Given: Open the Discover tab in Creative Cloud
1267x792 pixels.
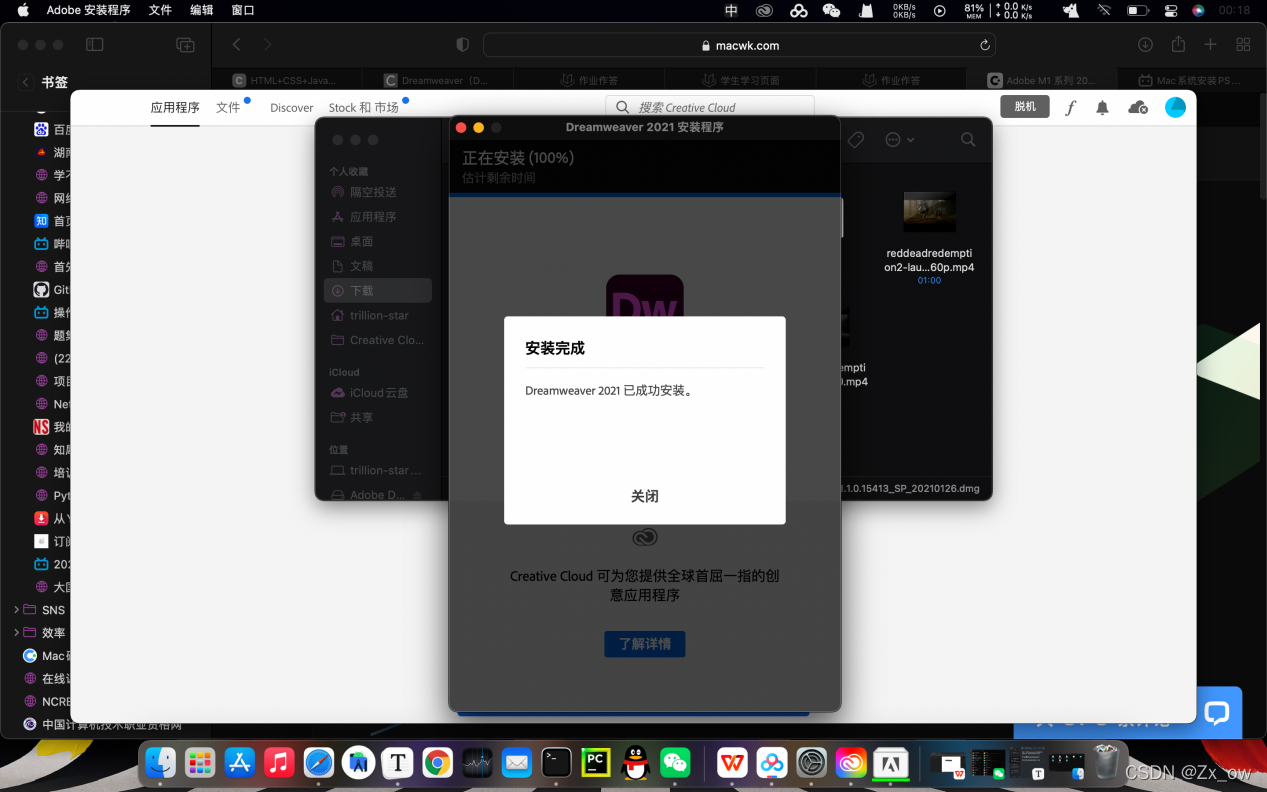Looking at the screenshot, I should 292,108.
